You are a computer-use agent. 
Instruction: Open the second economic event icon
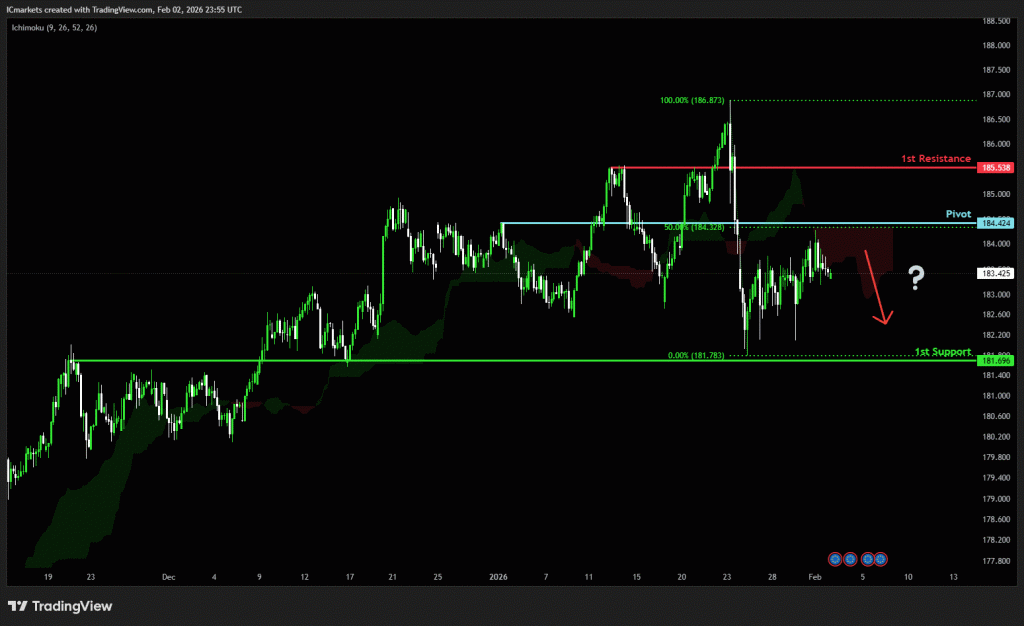coord(849,558)
